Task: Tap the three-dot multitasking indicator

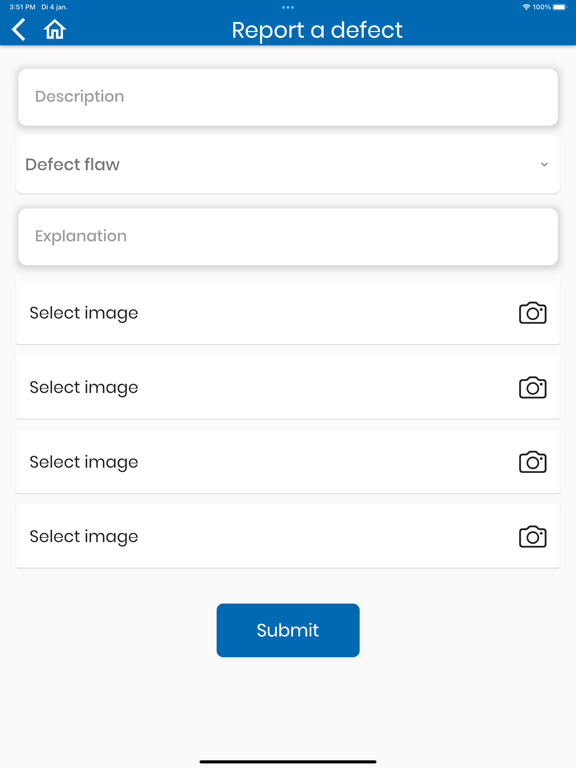Action: coord(288,7)
